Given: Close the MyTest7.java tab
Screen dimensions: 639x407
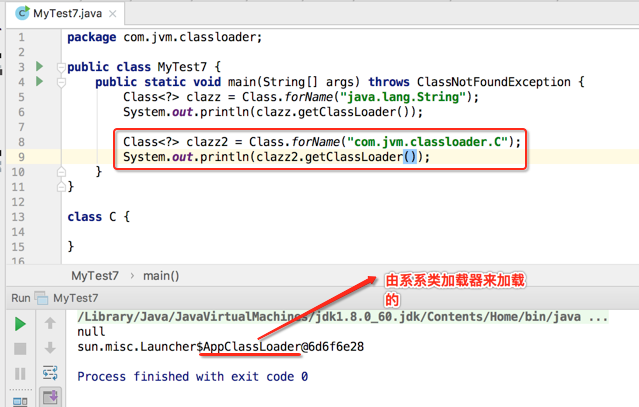Looking at the screenshot, I should pyautogui.click(x=112, y=14).
